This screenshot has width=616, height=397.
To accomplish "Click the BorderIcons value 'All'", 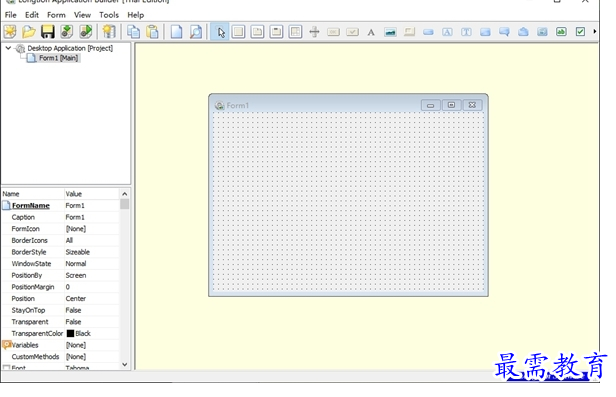I will 69,240.
